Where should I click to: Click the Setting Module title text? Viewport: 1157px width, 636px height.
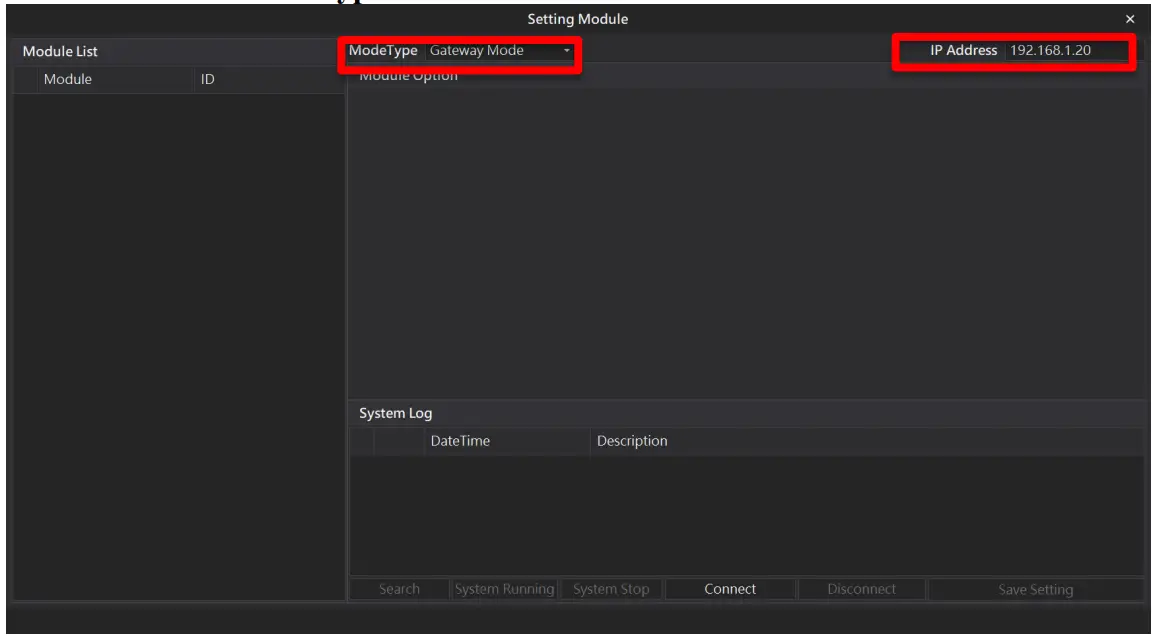[578, 19]
